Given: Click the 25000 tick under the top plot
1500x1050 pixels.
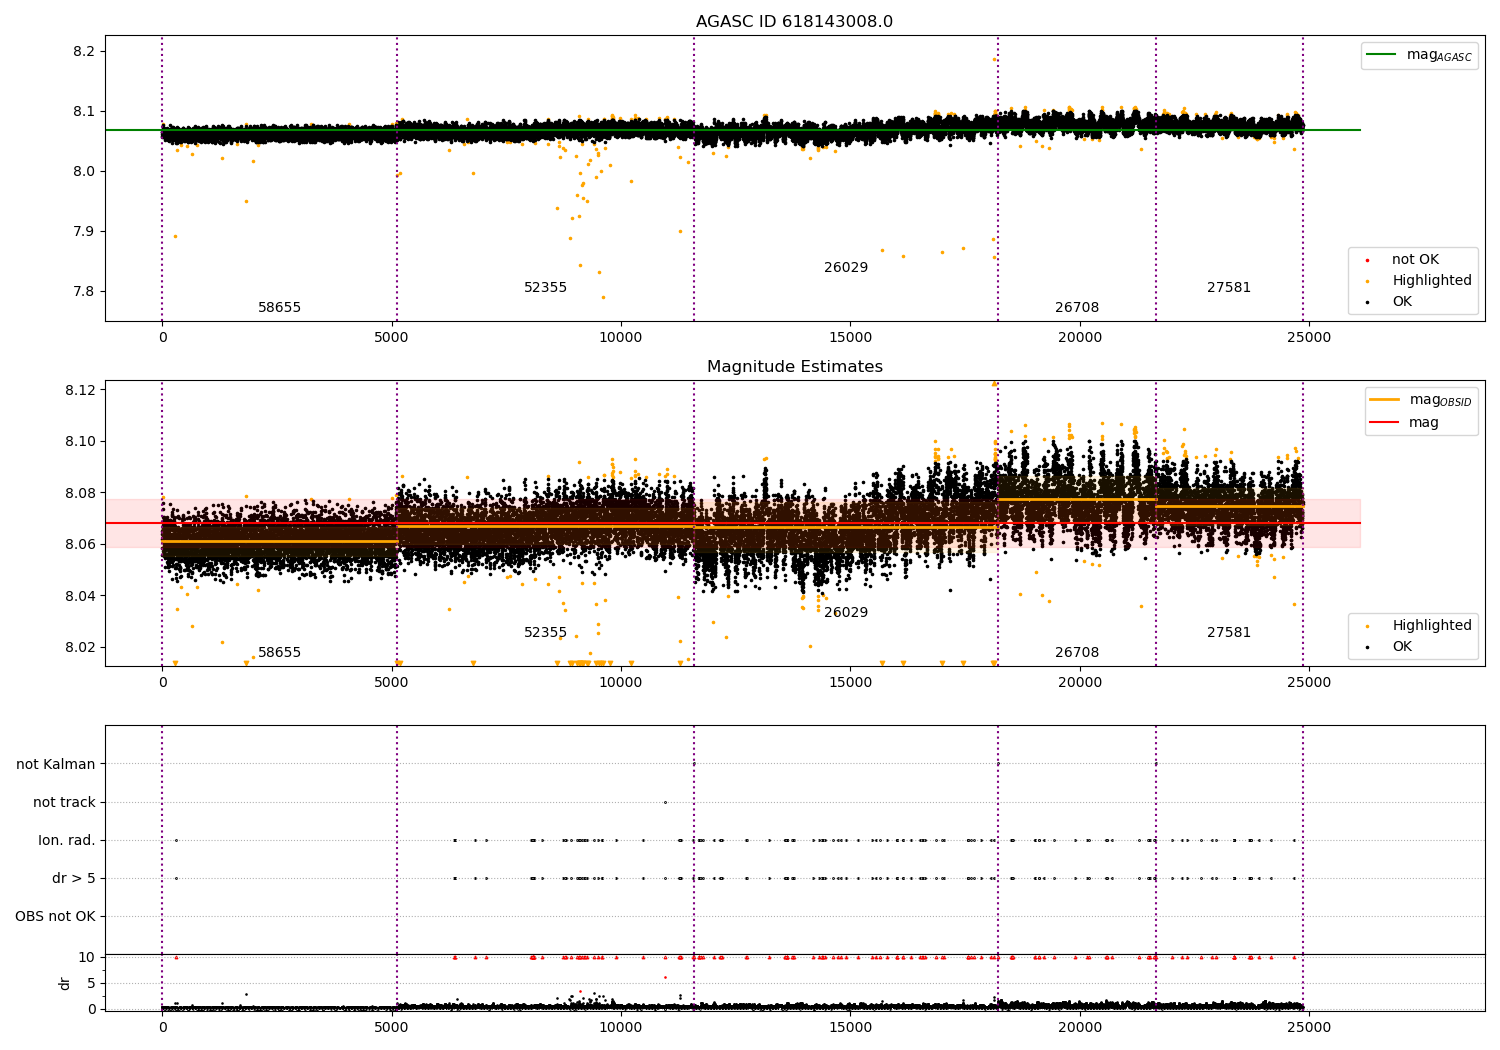Looking at the screenshot, I should (1308, 338).
